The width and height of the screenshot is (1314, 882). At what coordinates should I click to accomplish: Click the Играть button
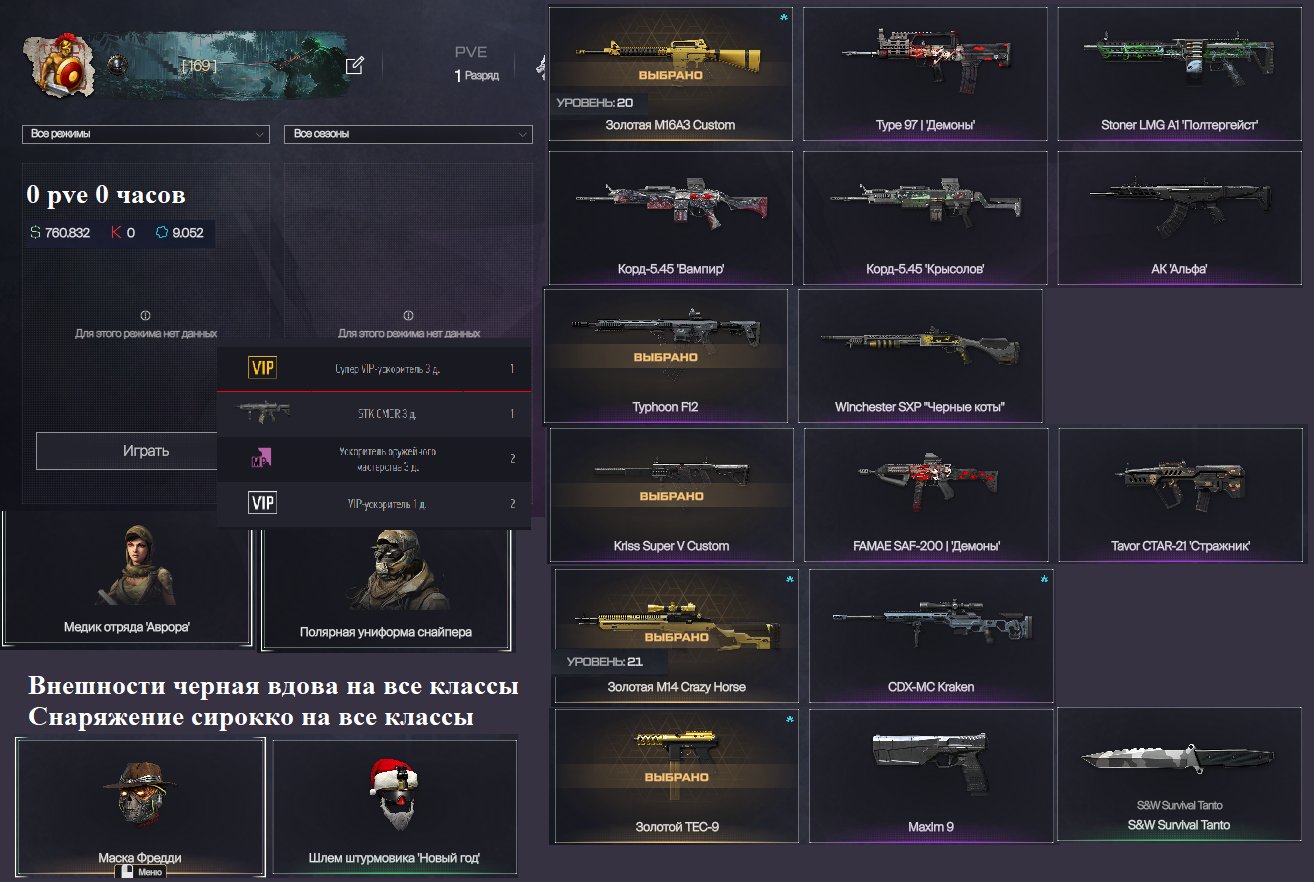(x=146, y=451)
